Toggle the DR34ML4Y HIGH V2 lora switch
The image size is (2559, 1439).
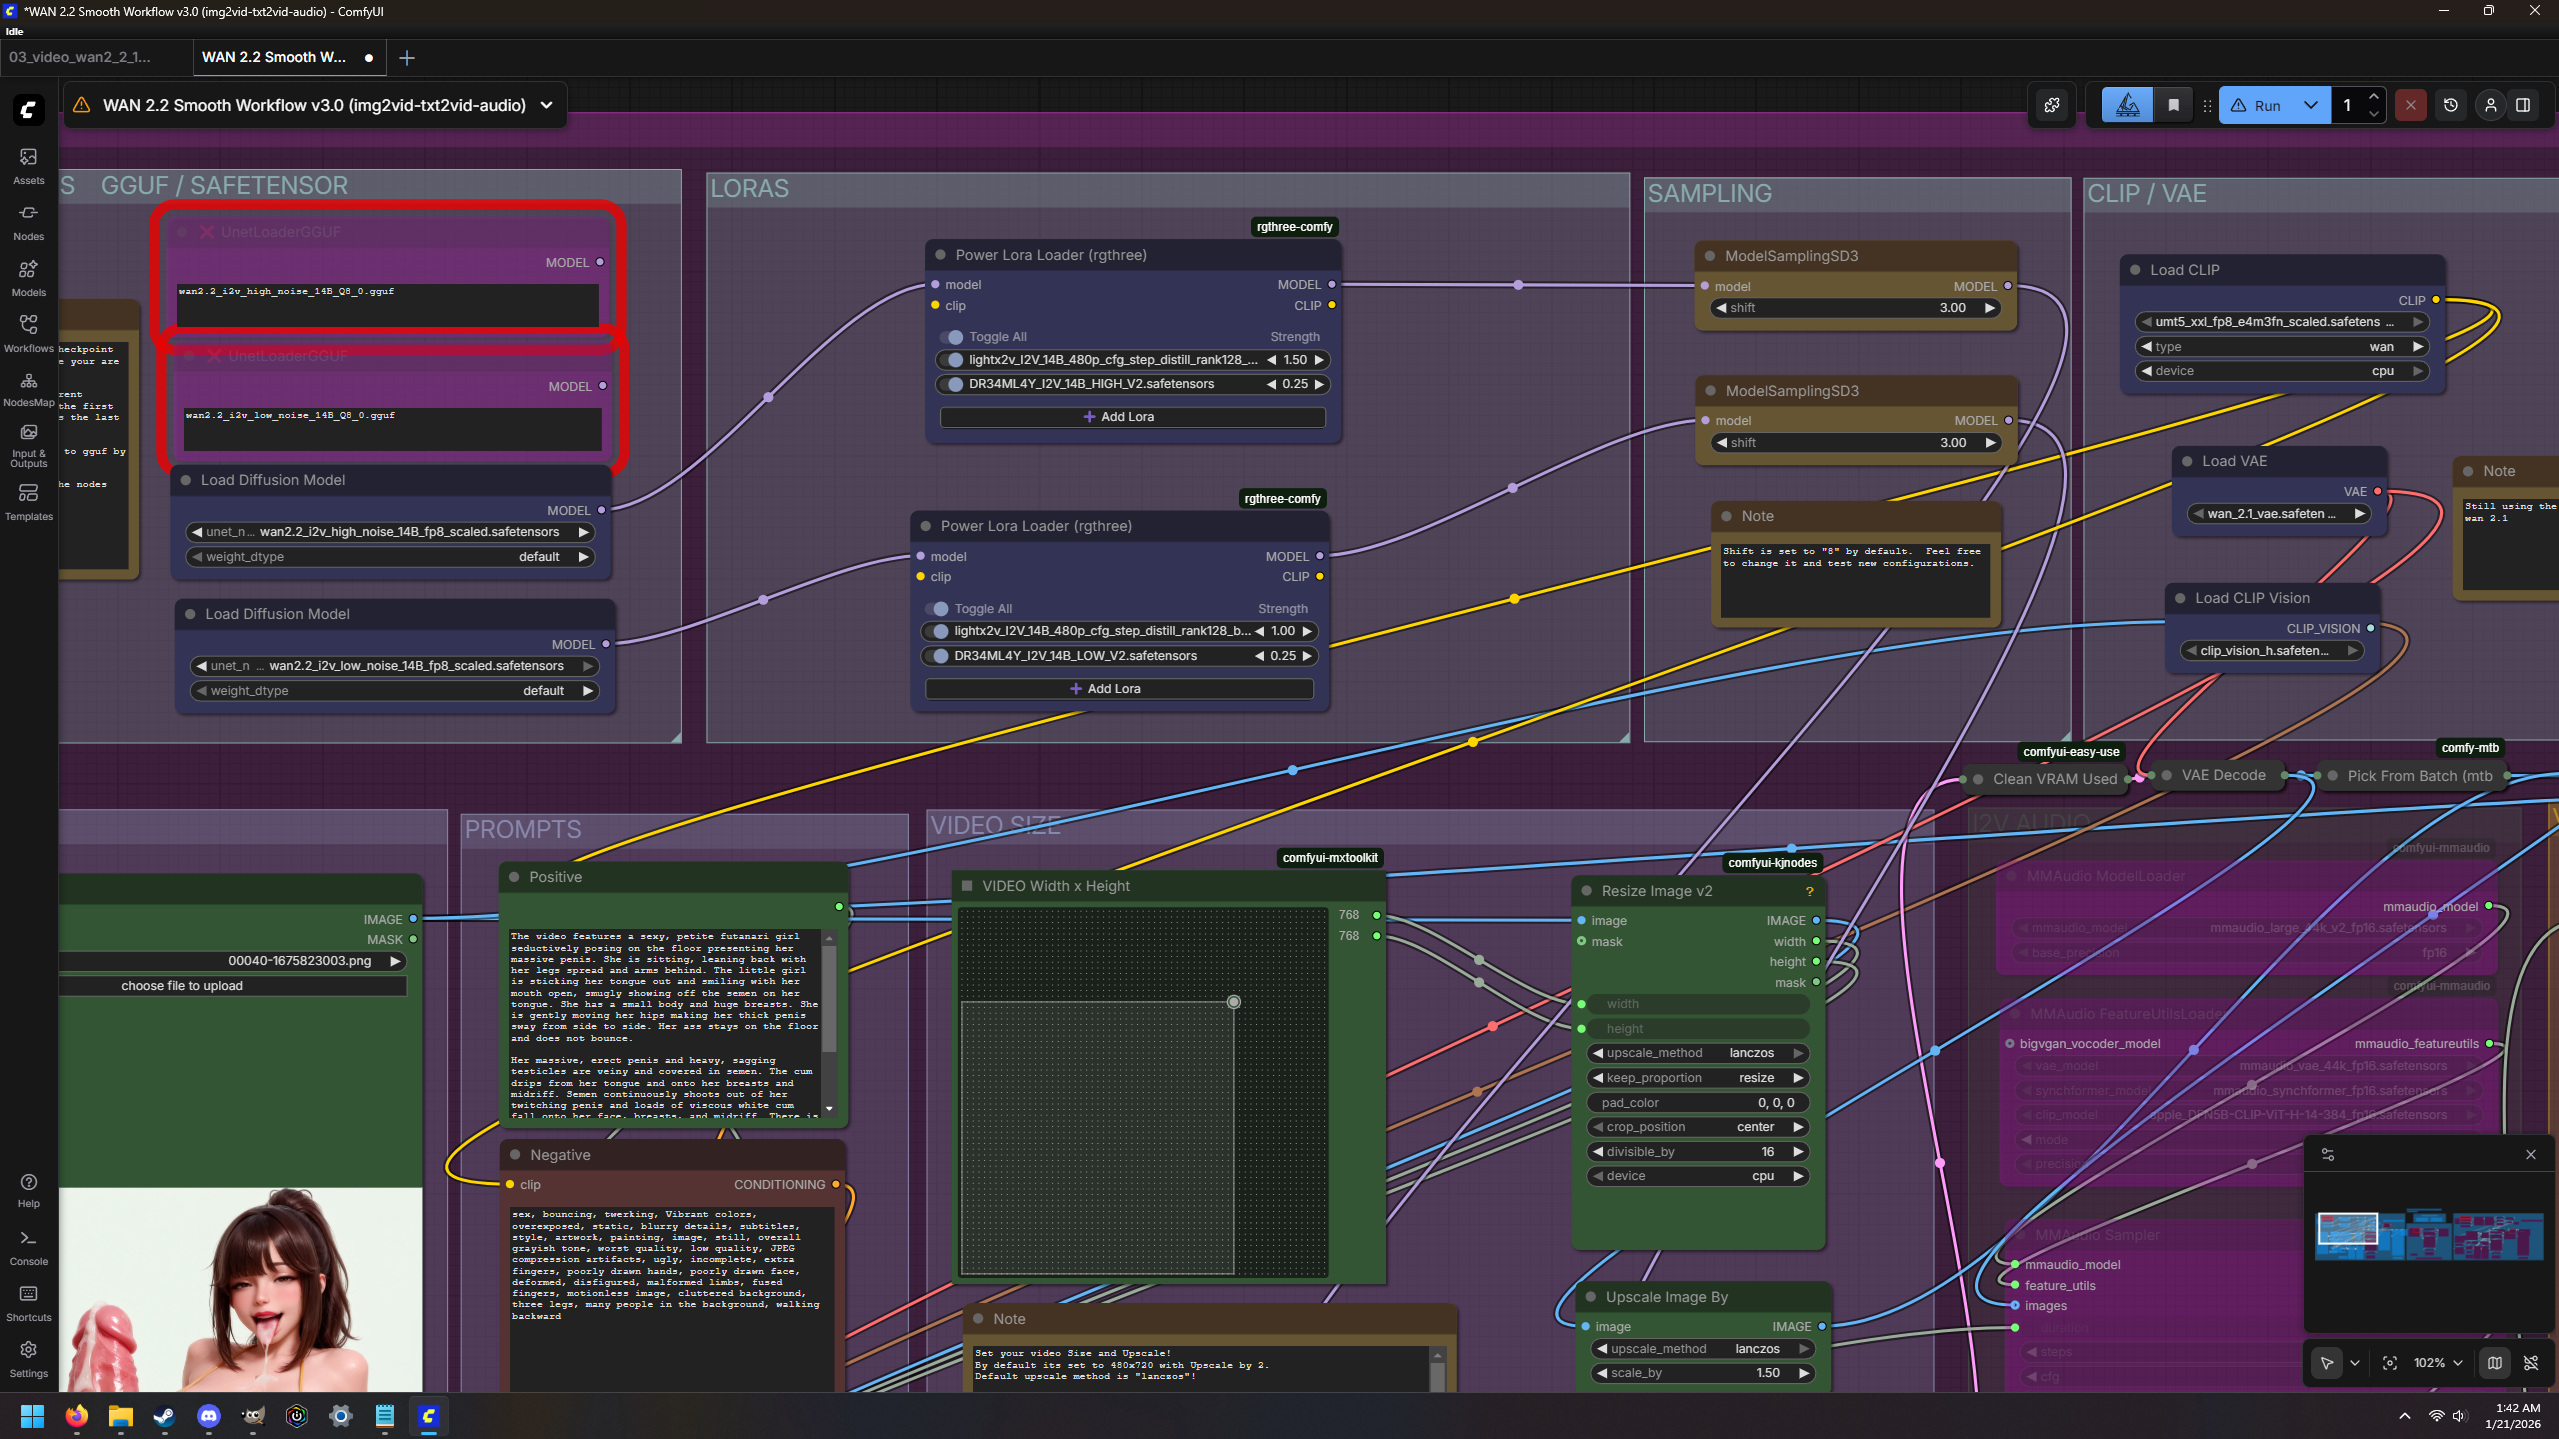click(x=953, y=384)
